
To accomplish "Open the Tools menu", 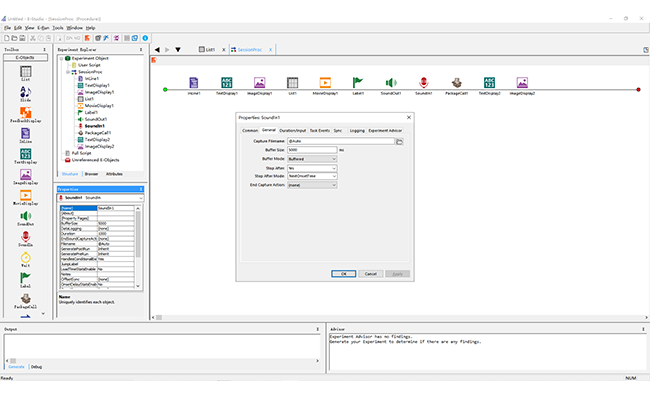I will (x=58, y=28).
